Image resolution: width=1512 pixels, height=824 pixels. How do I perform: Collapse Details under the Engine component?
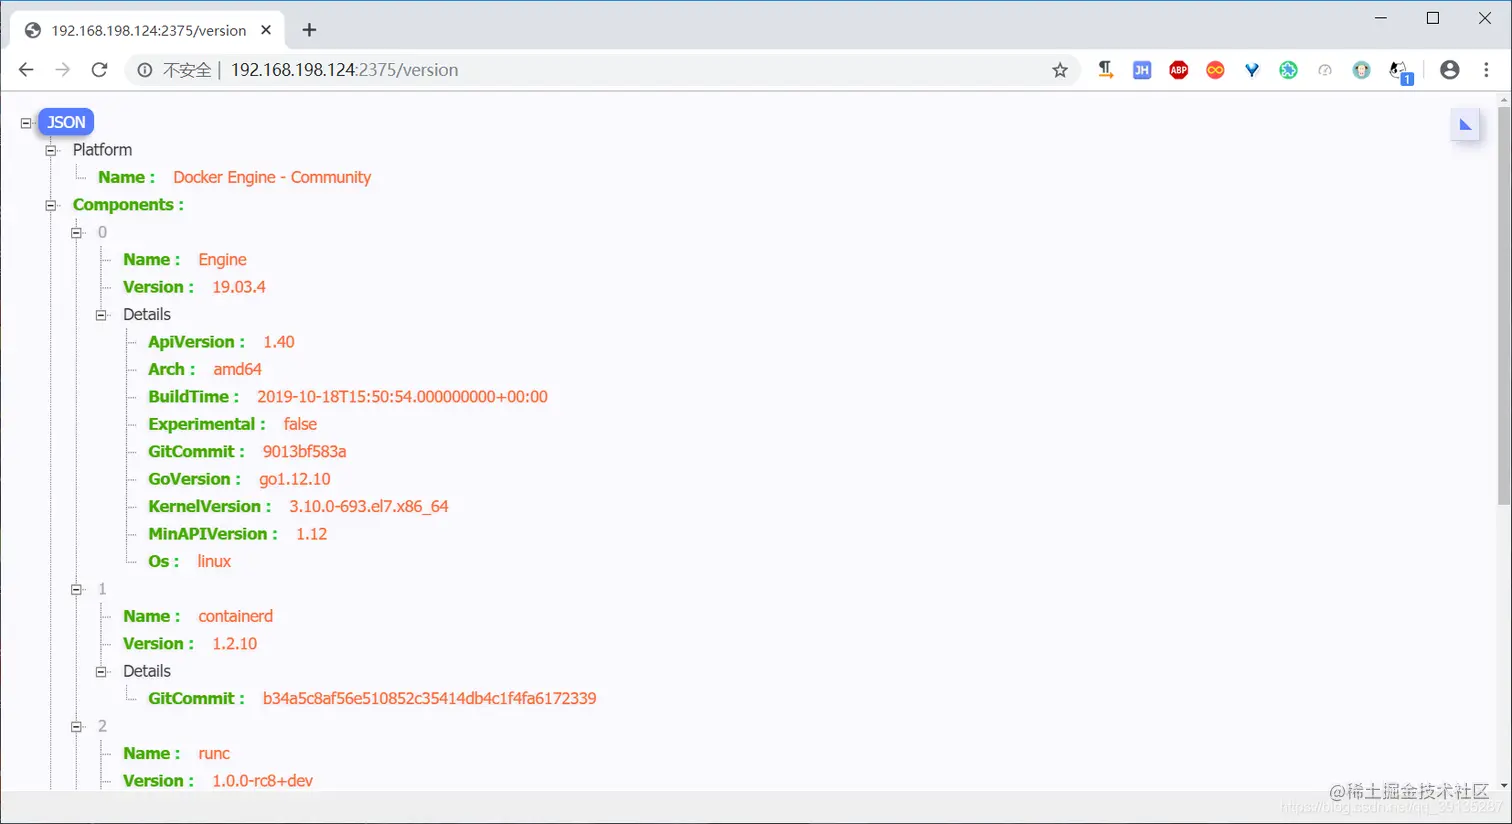101,315
